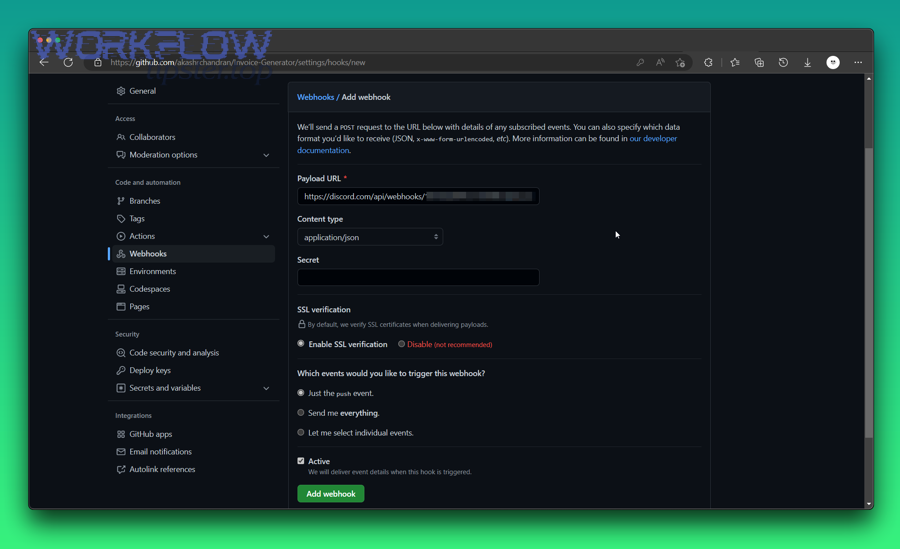Click the General gear icon
Screen dimensions: 900x549
tap(121, 91)
